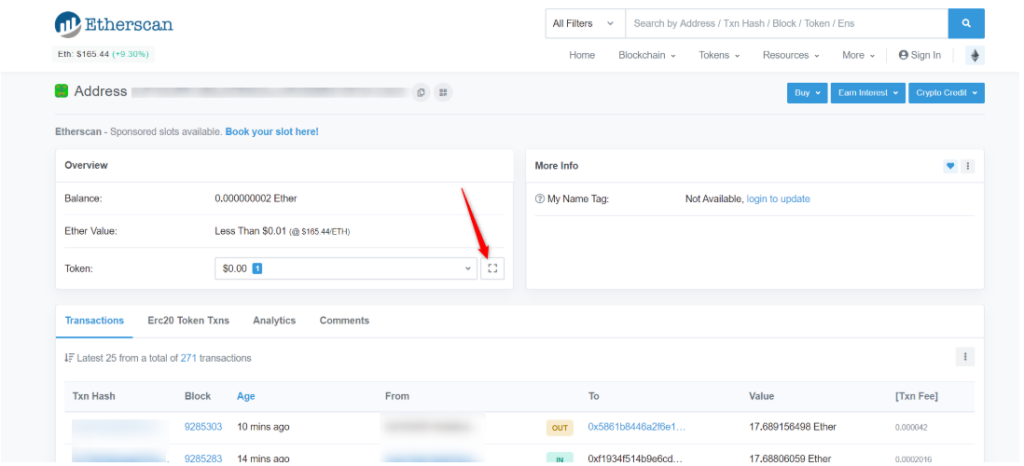Click the 10 mins ago cell

pyautogui.click(x=263, y=427)
